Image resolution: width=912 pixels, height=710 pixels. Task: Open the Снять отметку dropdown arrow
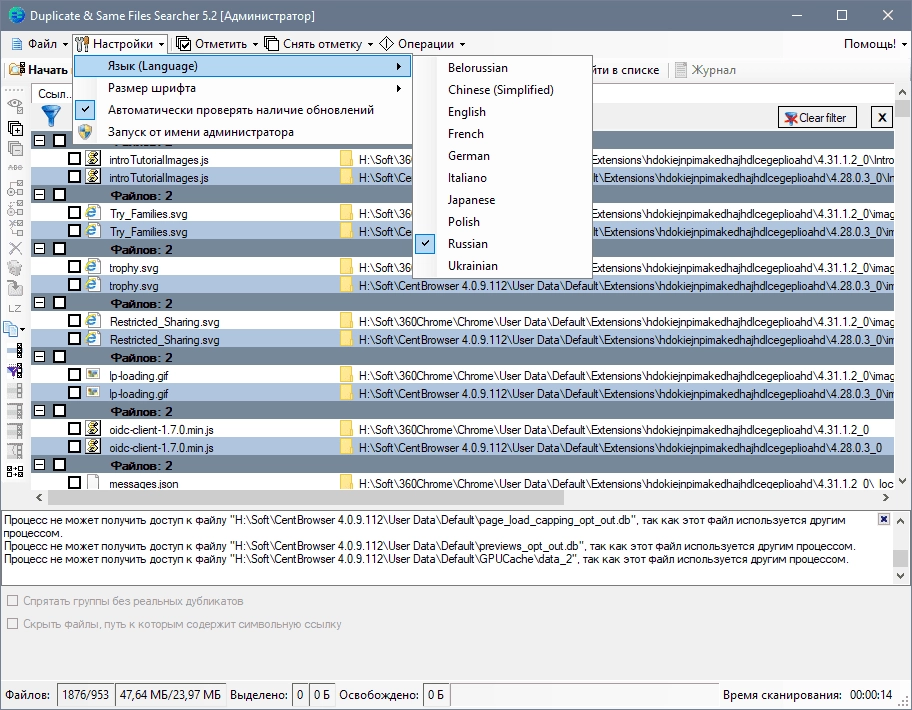370,44
